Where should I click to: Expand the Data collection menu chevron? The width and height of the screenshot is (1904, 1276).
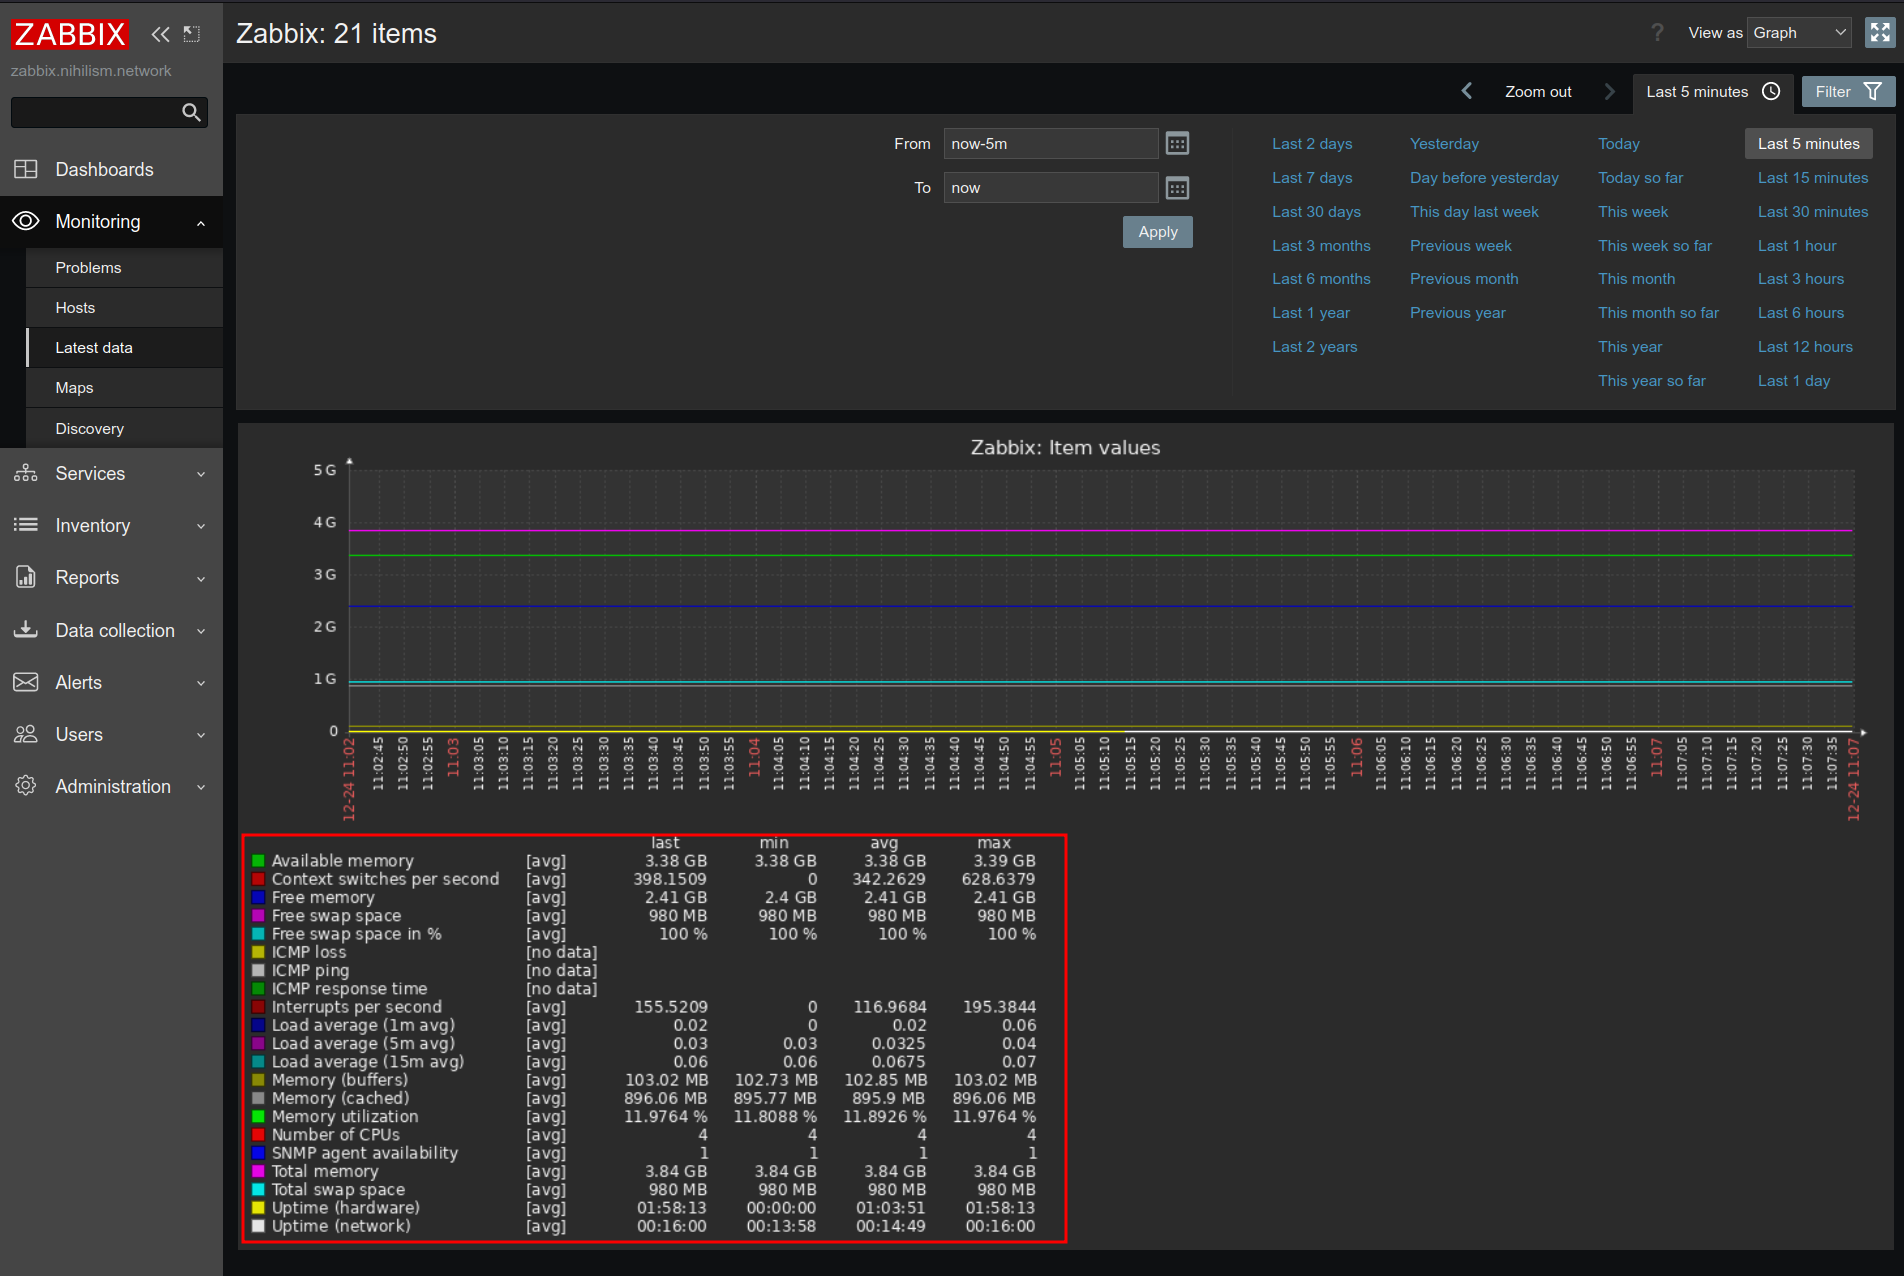pyautogui.click(x=201, y=631)
